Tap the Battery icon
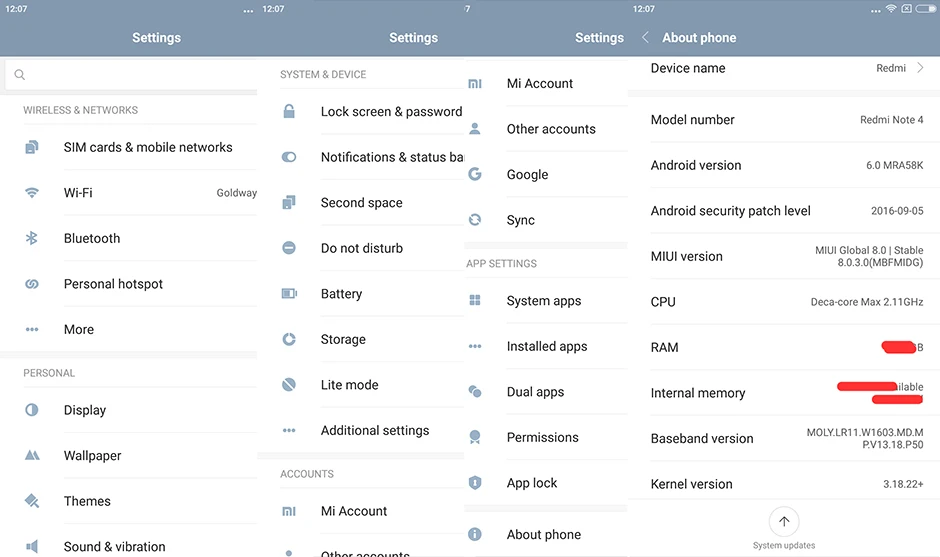The width and height of the screenshot is (940, 557). tap(289, 293)
